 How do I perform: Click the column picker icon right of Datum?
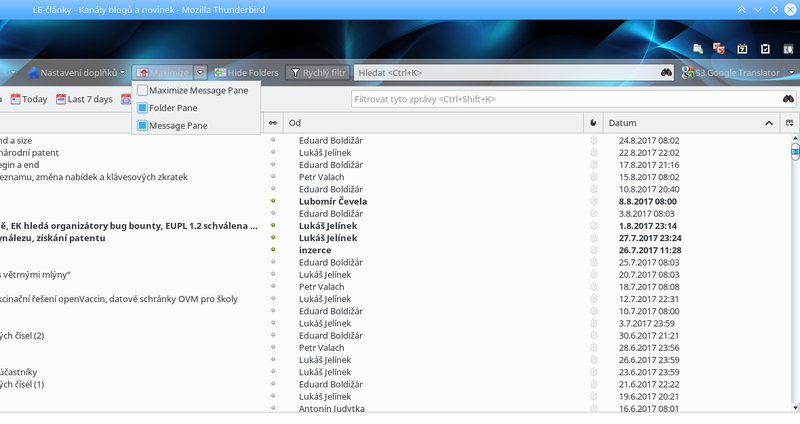pos(791,122)
